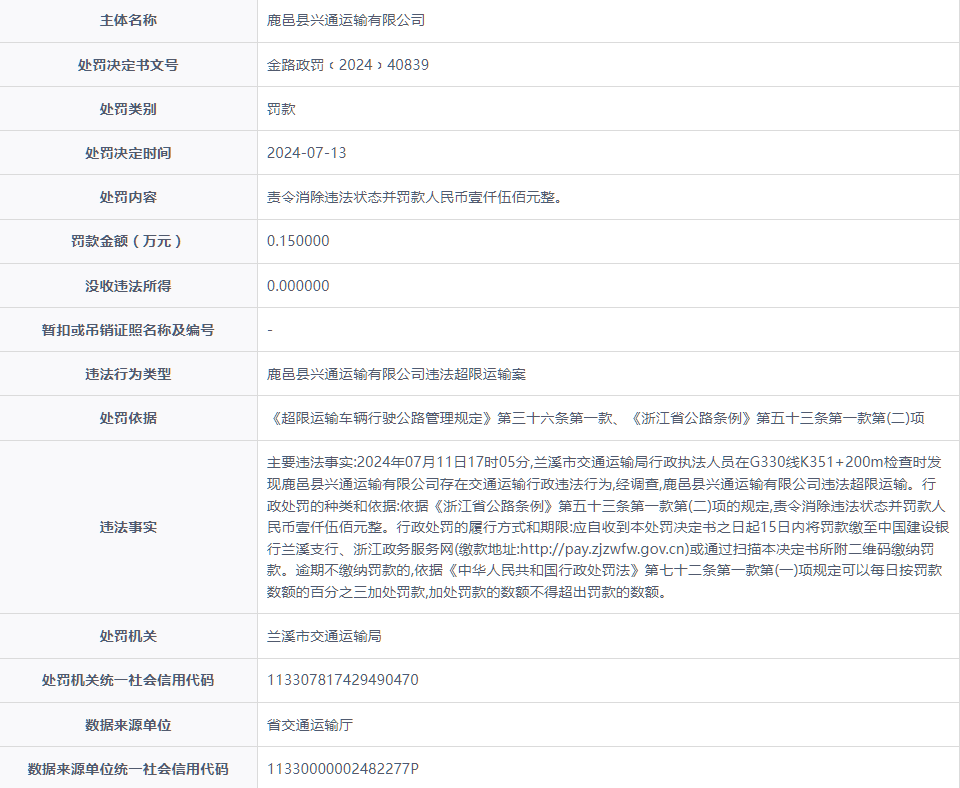Select the label 处罚机关
960x788 pixels.
click(x=128, y=636)
